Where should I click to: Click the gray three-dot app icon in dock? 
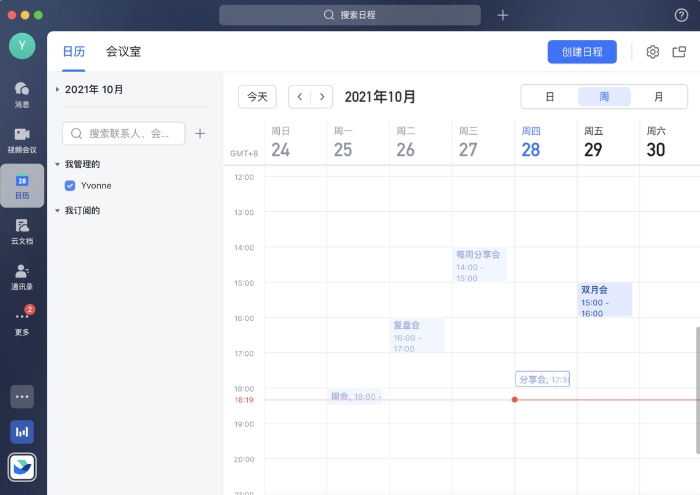22,396
